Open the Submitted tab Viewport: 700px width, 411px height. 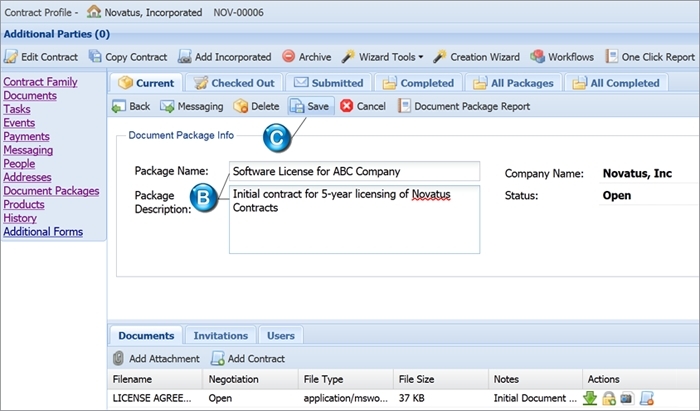coord(329,83)
